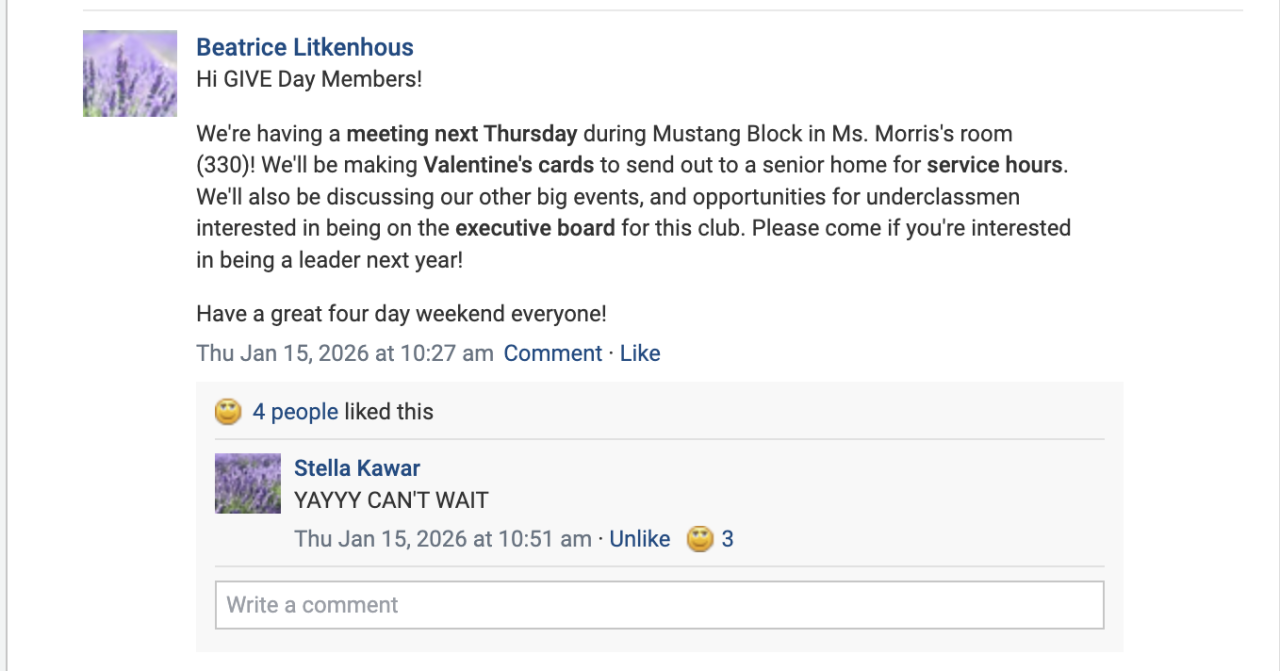Click in the 'Write a comment' field
The width and height of the screenshot is (1280, 671).
pos(659,605)
